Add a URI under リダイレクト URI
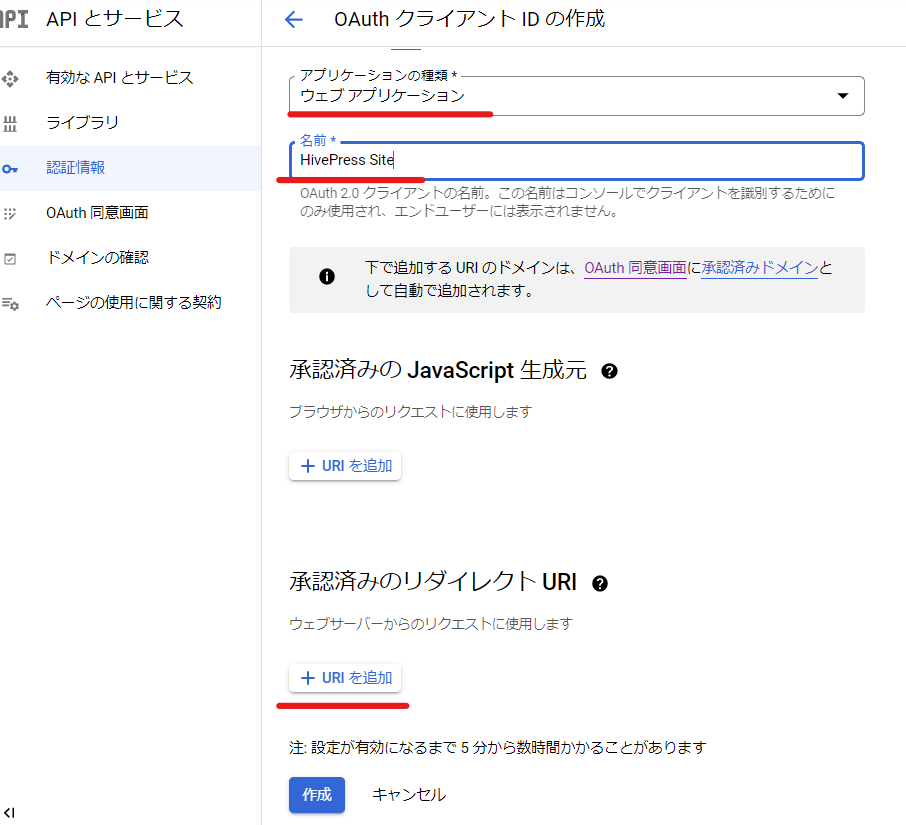906x825 pixels. [345, 678]
